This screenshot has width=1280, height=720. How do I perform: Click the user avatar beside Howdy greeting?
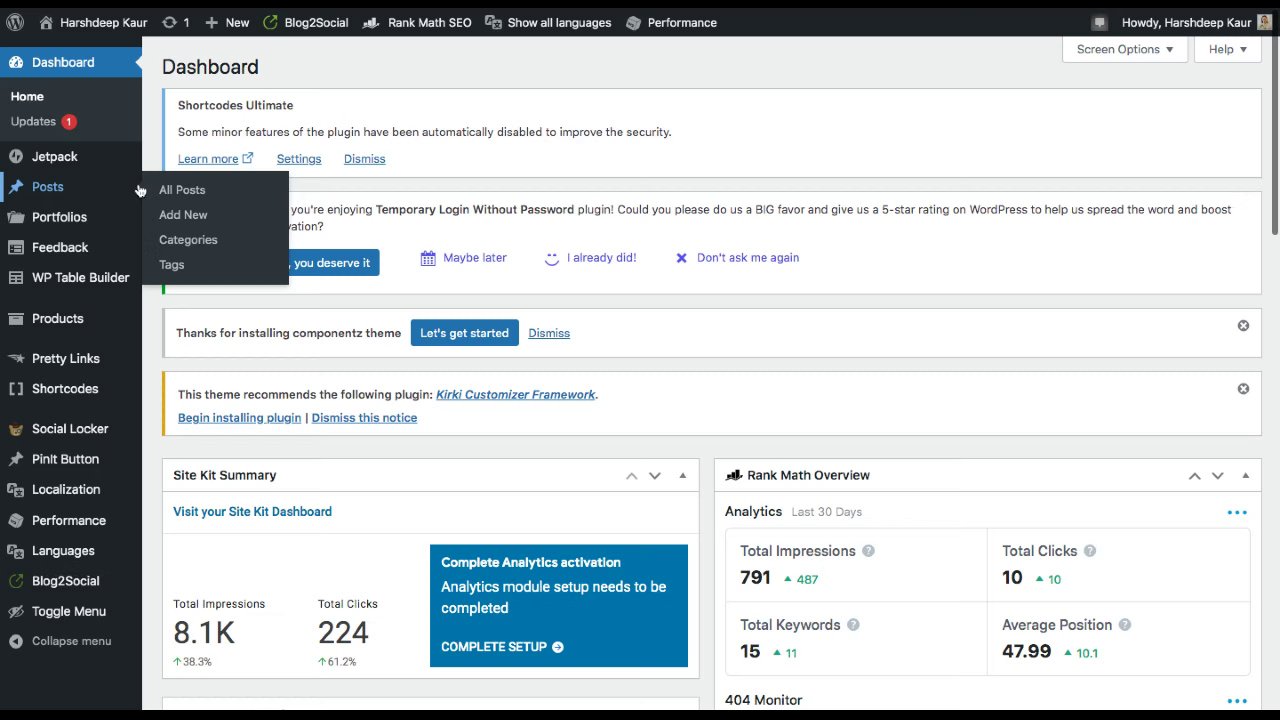pyautogui.click(x=1265, y=22)
